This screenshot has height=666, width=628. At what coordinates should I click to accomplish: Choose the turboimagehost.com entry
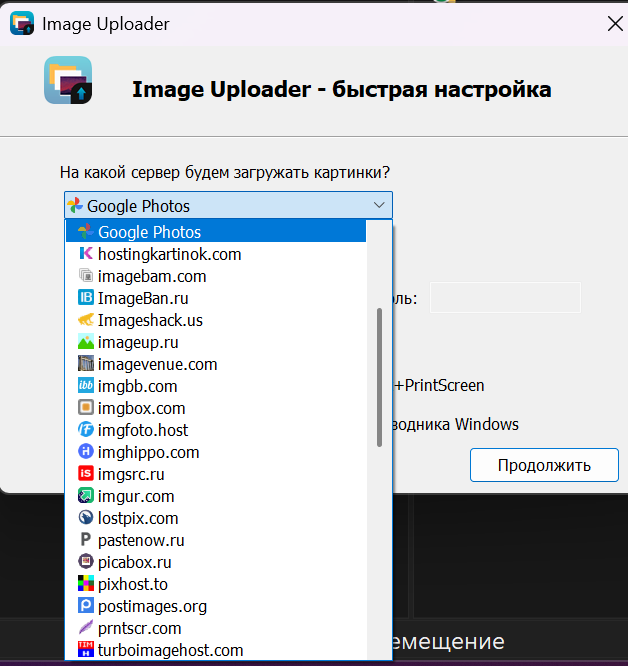[216, 650]
